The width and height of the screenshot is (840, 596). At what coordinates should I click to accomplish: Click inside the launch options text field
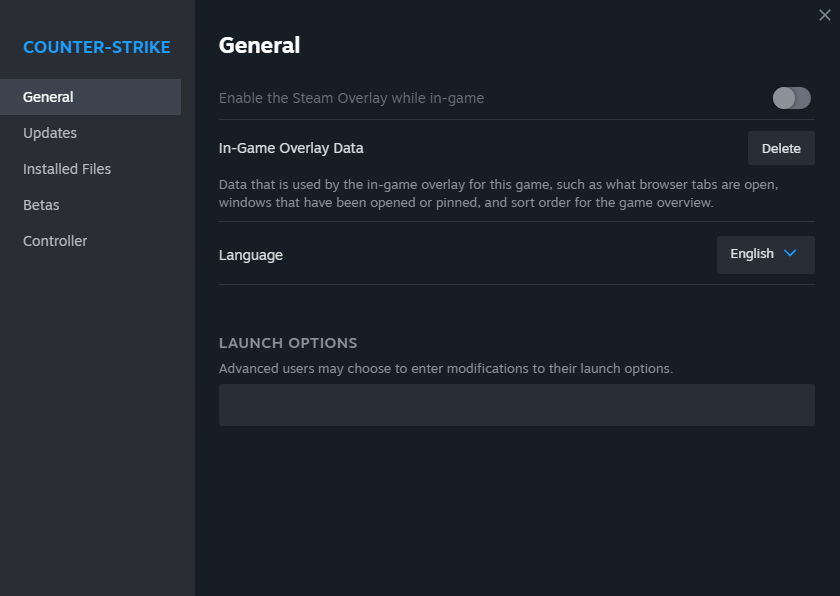point(516,405)
